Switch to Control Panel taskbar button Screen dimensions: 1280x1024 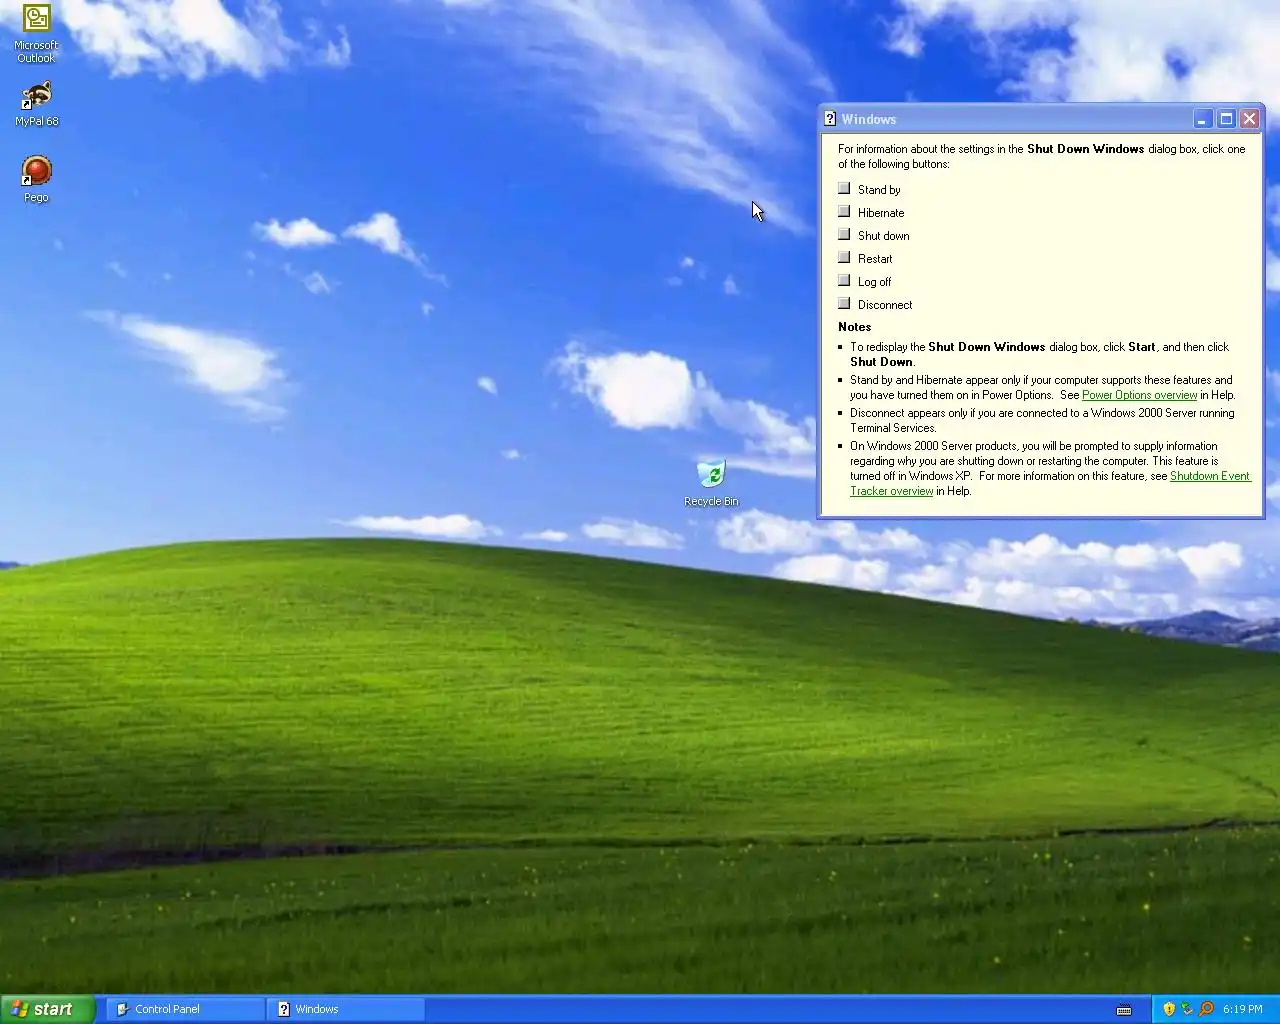pos(186,1009)
